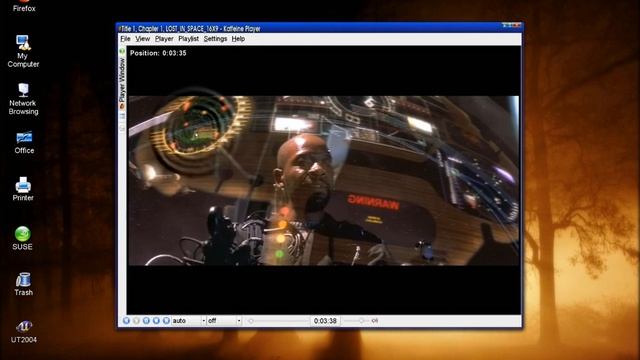Click the Next track button

tap(166, 321)
